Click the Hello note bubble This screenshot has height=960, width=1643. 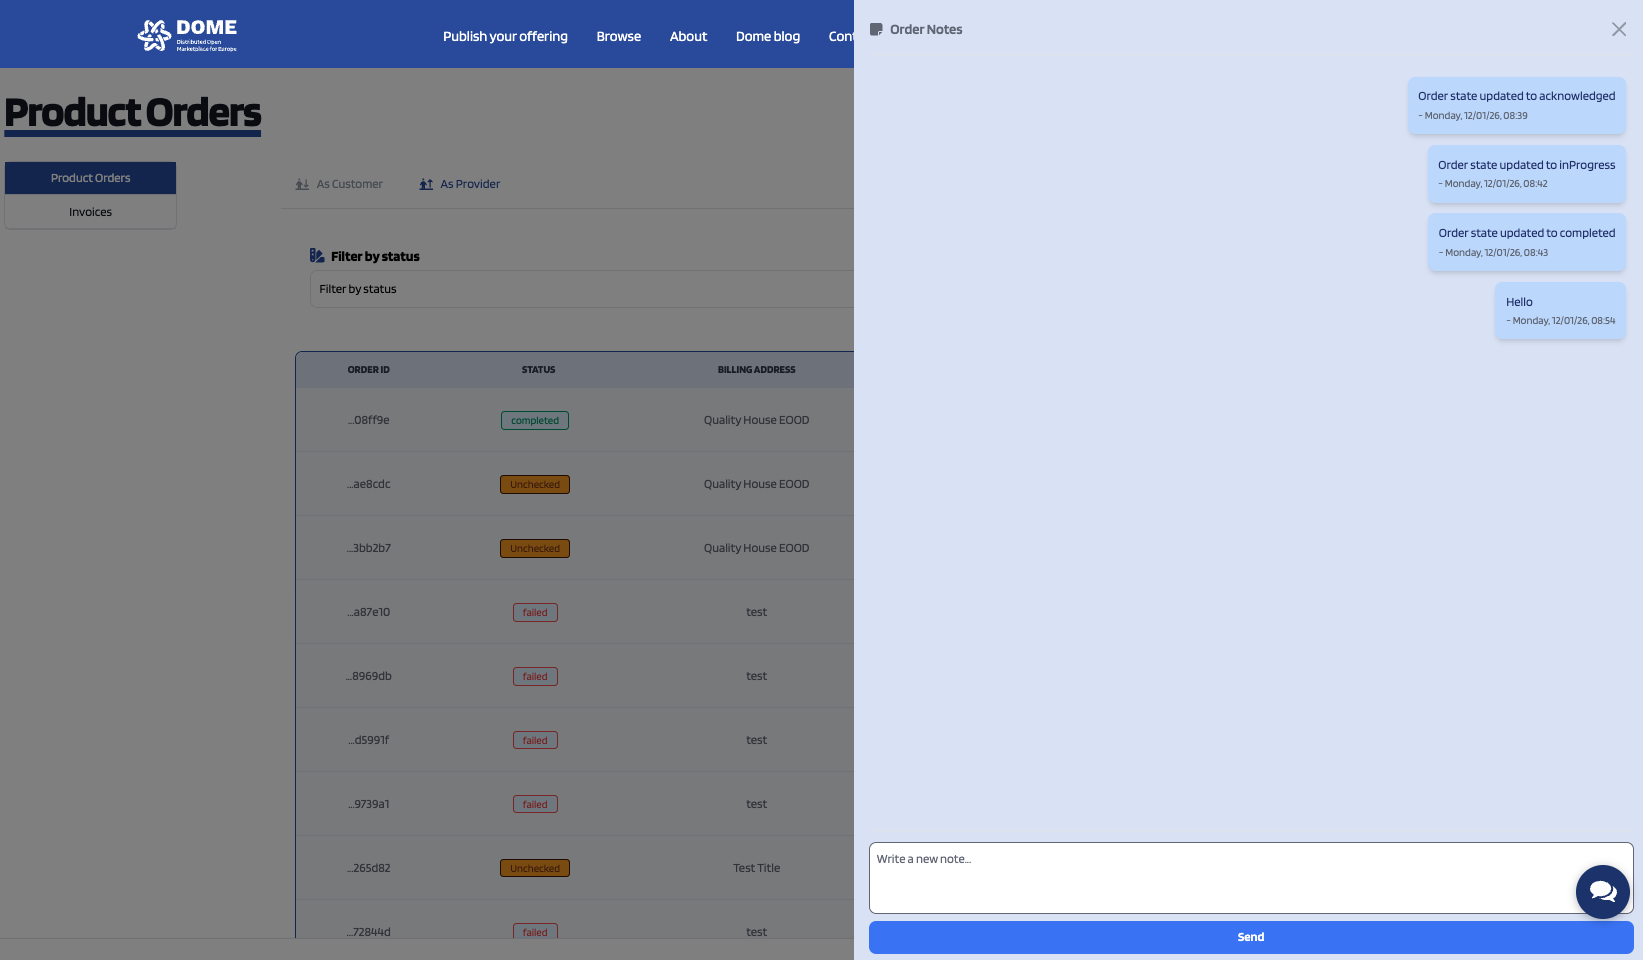[x=1560, y=310]
